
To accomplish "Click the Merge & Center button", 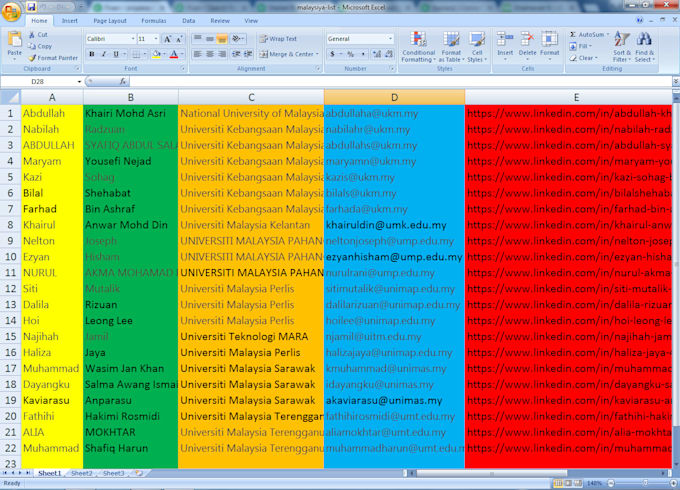I will tap(284, 54).
